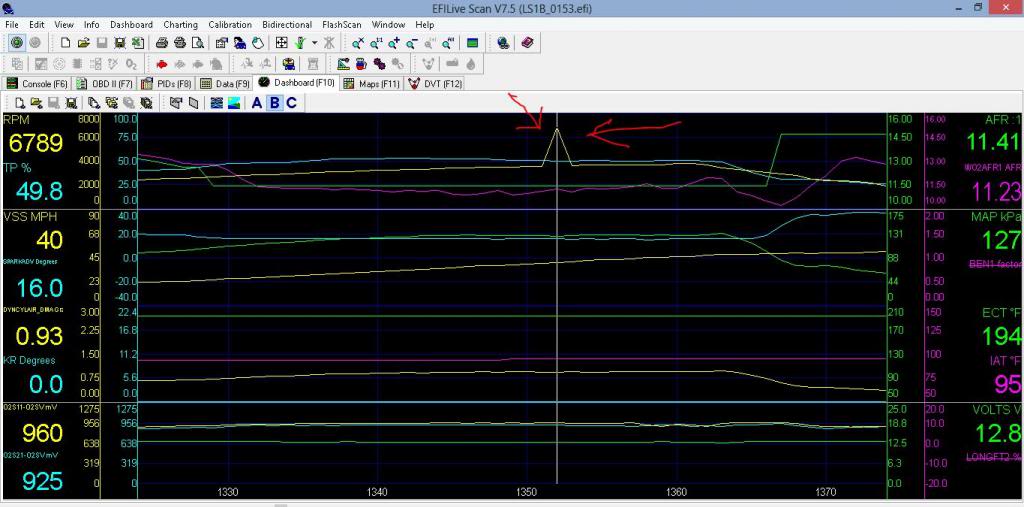Click the 1360 time axis label
This screenshot has width=1024, height=507.
677,491
